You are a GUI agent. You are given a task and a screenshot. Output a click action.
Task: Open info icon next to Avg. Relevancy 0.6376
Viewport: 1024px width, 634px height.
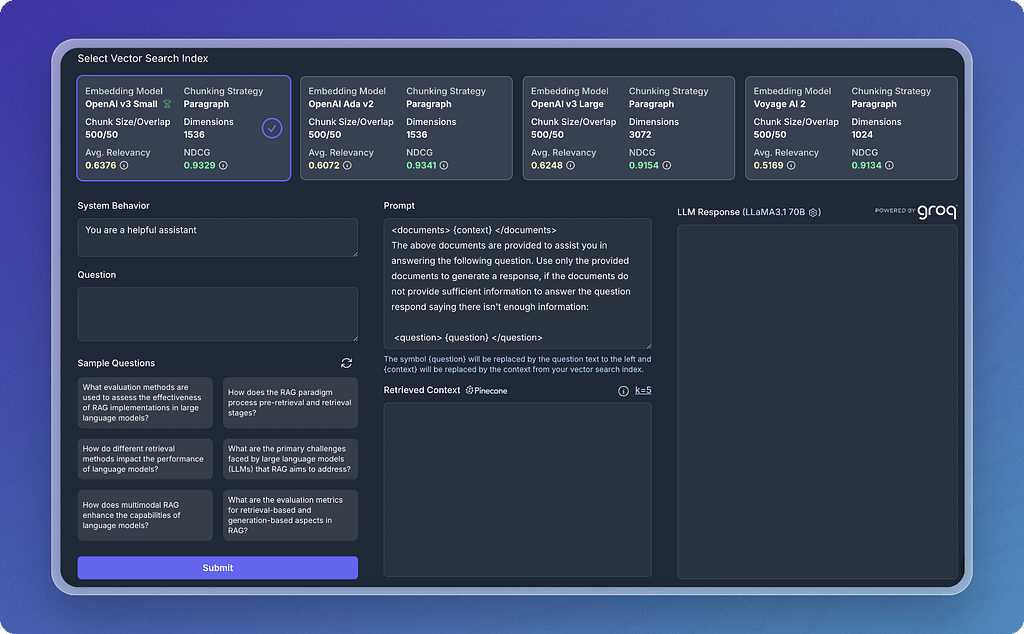(124, 165)
